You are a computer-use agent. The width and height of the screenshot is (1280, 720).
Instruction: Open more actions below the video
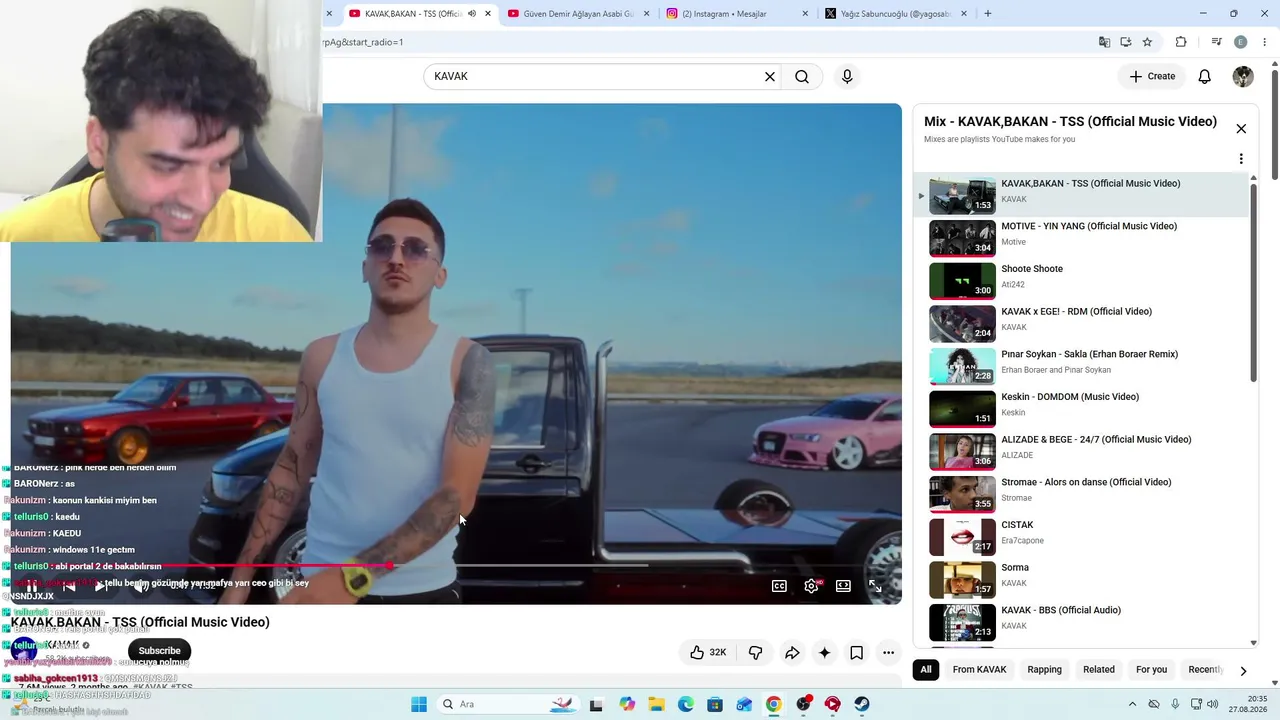point(888,652)
